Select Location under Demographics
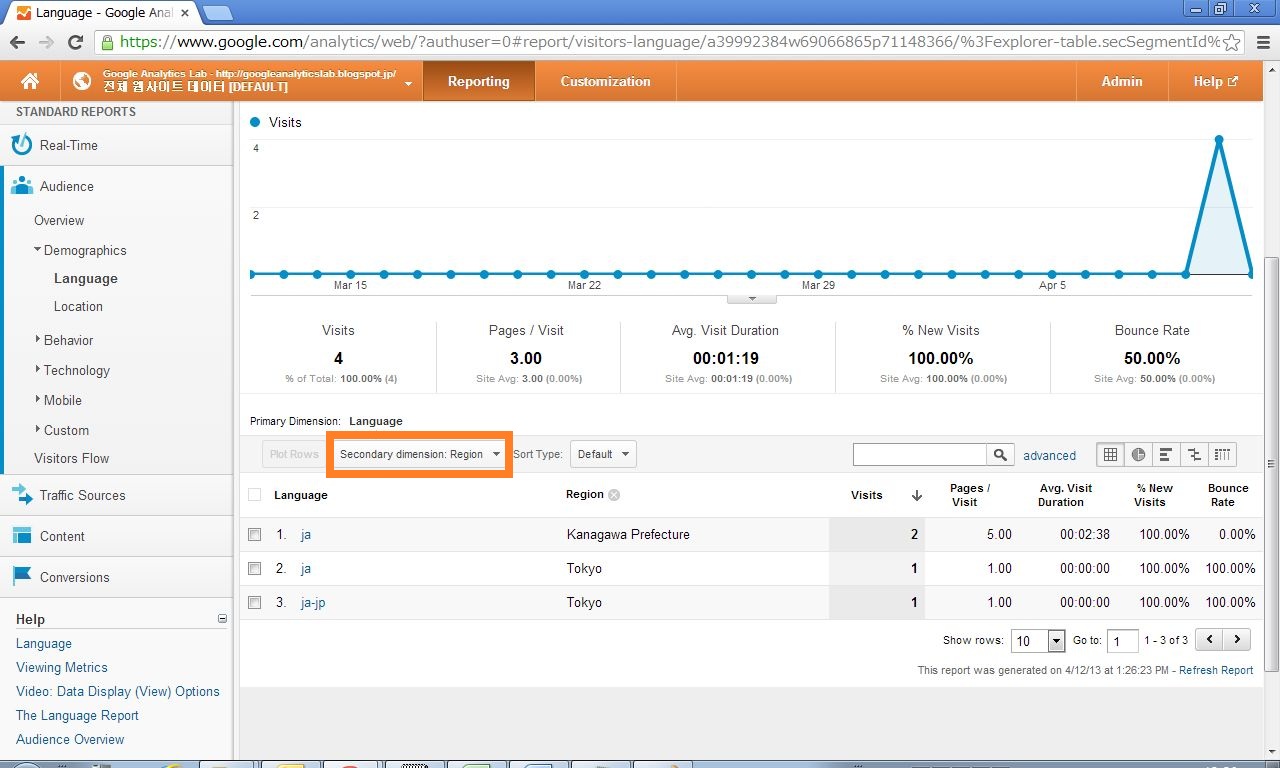 78,306
